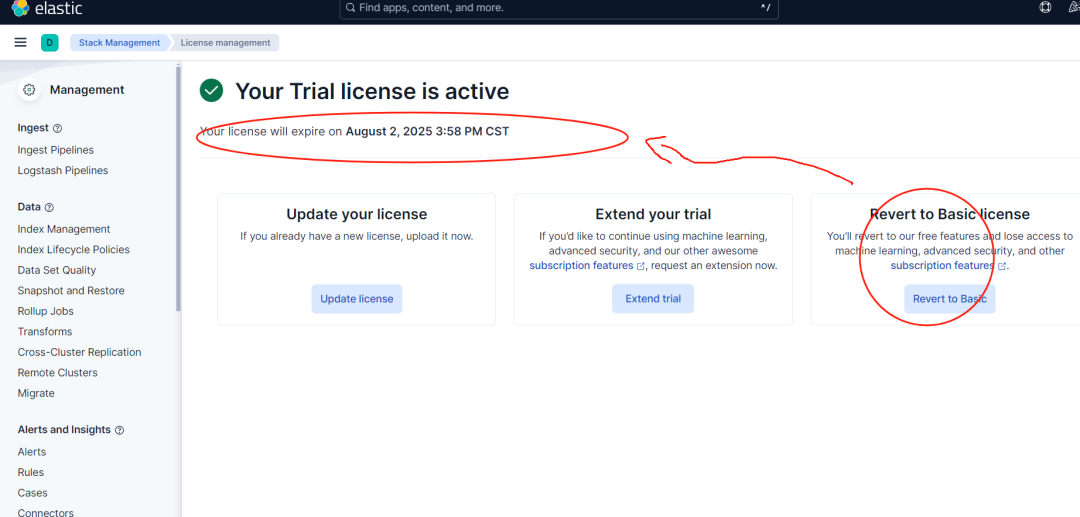Click the newsfeed icon at top right
This screenshot has width=1080, height=517.
coord(1074,8)
